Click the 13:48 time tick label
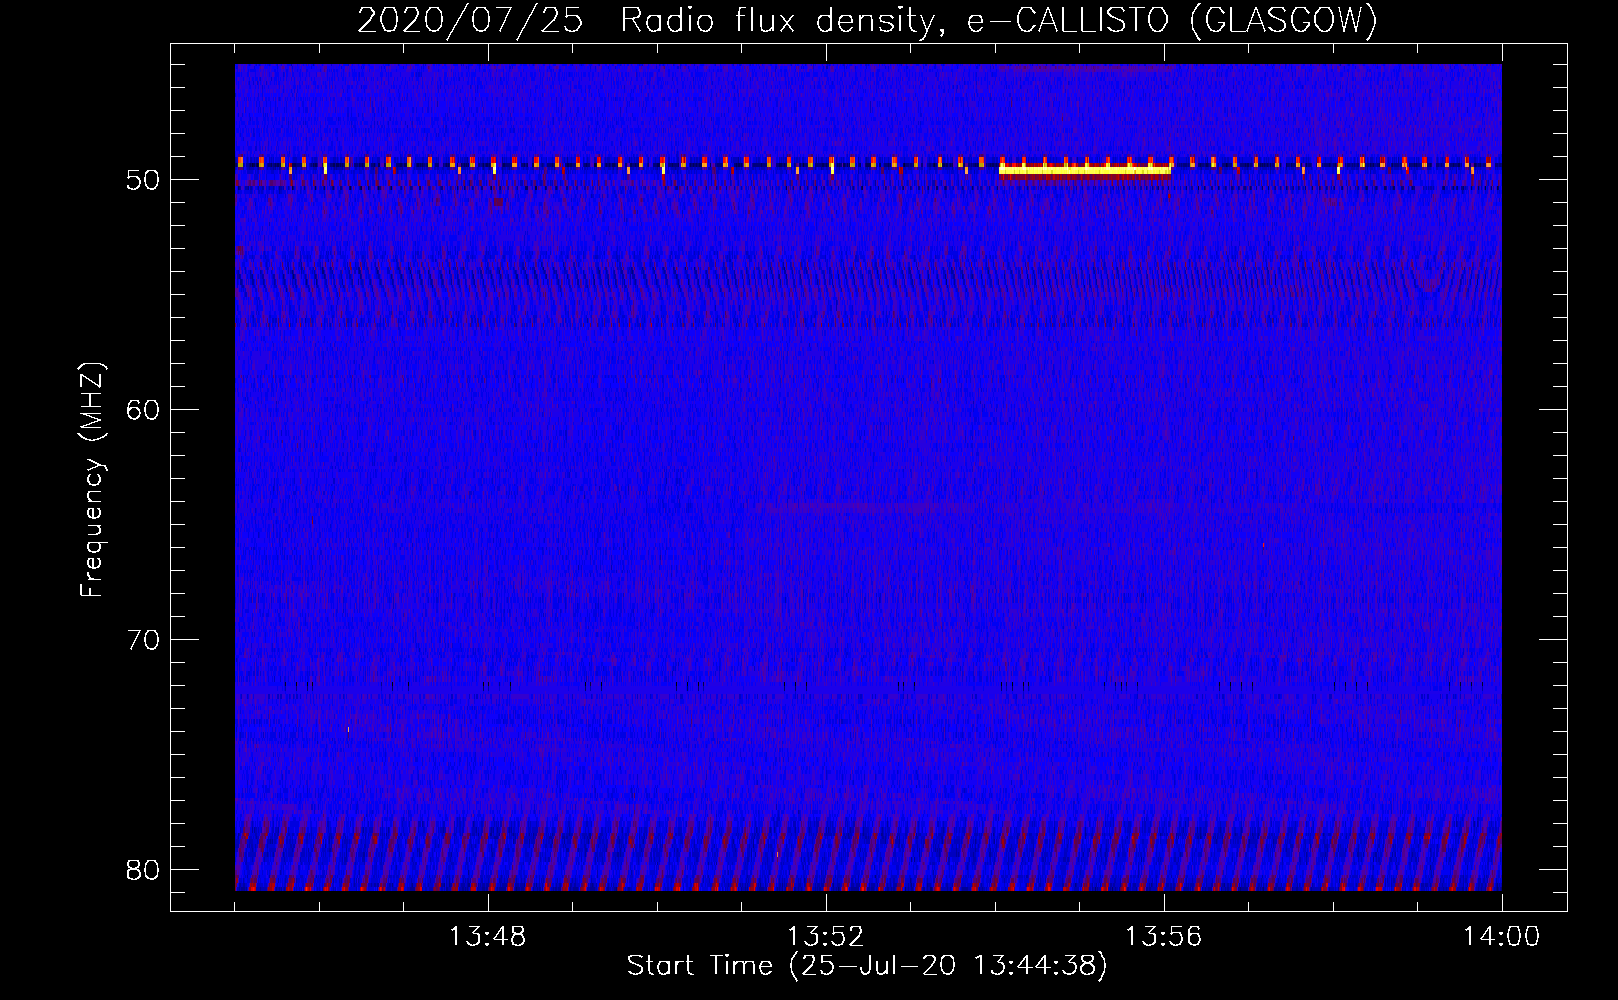Viewport: 1618px width, 1000px height. click(487, 937)
